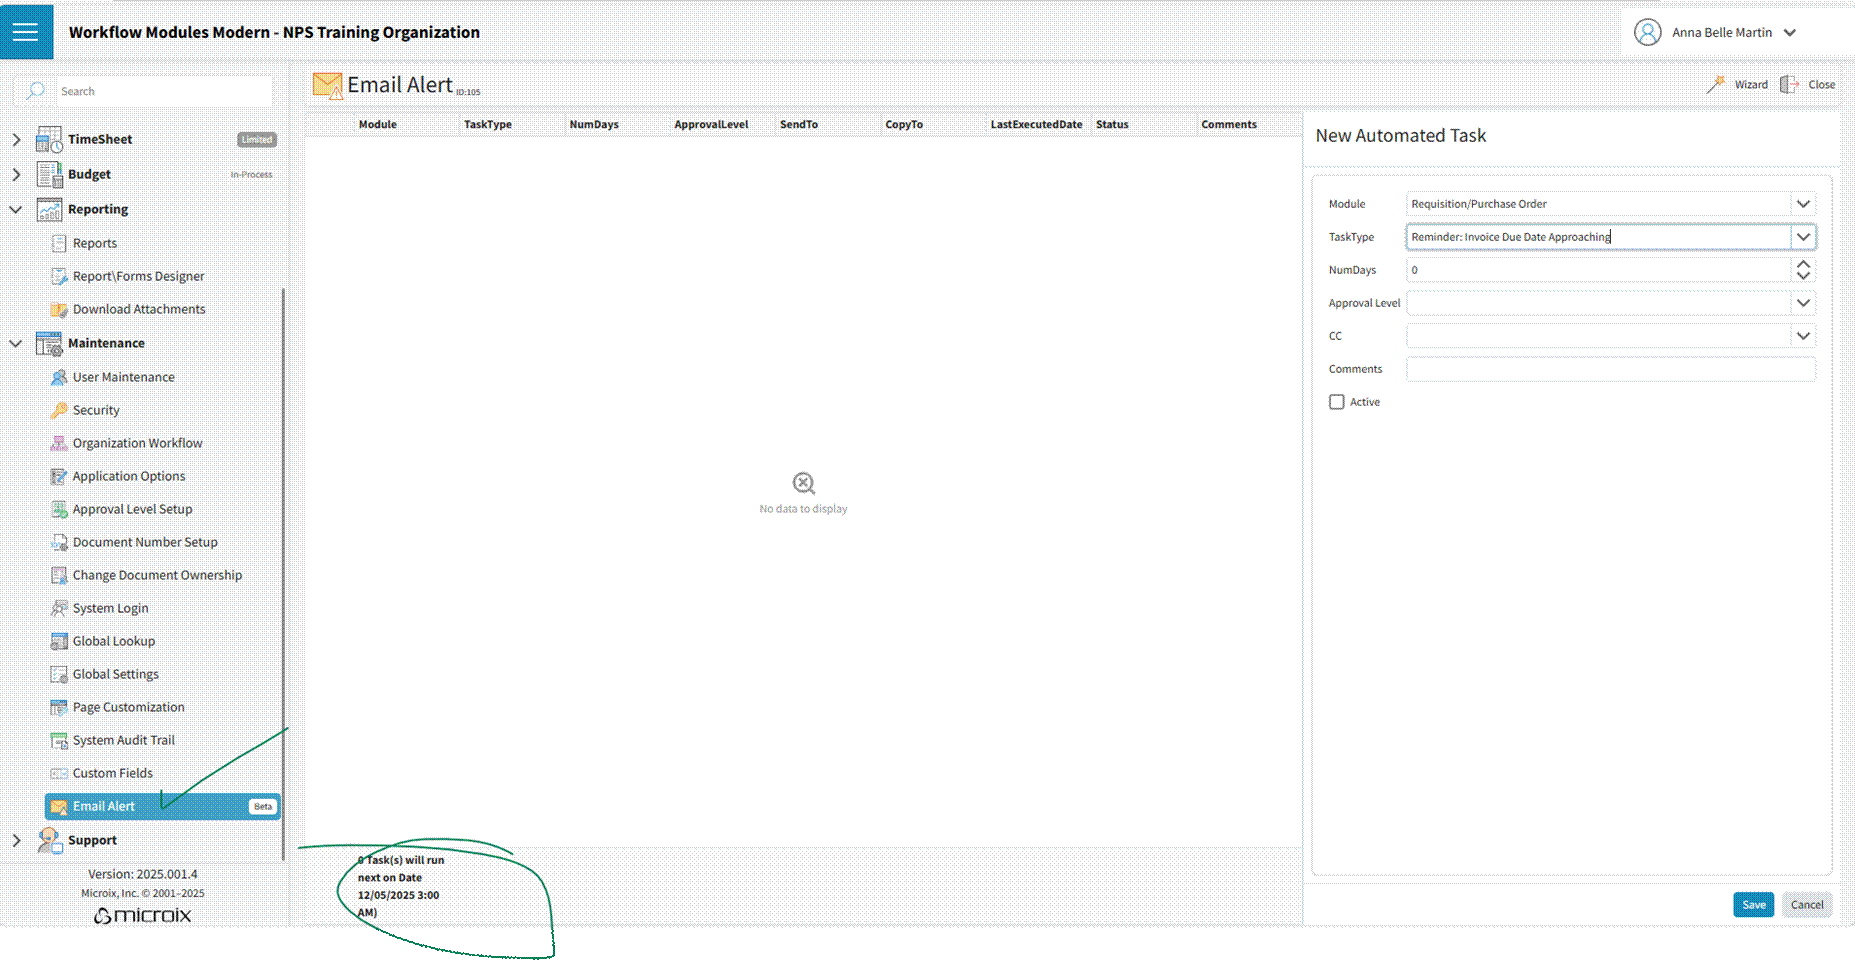Increase NumDays with the up arrow
Viewport: 1855px width, 960px height.
tap(1803, 264)
